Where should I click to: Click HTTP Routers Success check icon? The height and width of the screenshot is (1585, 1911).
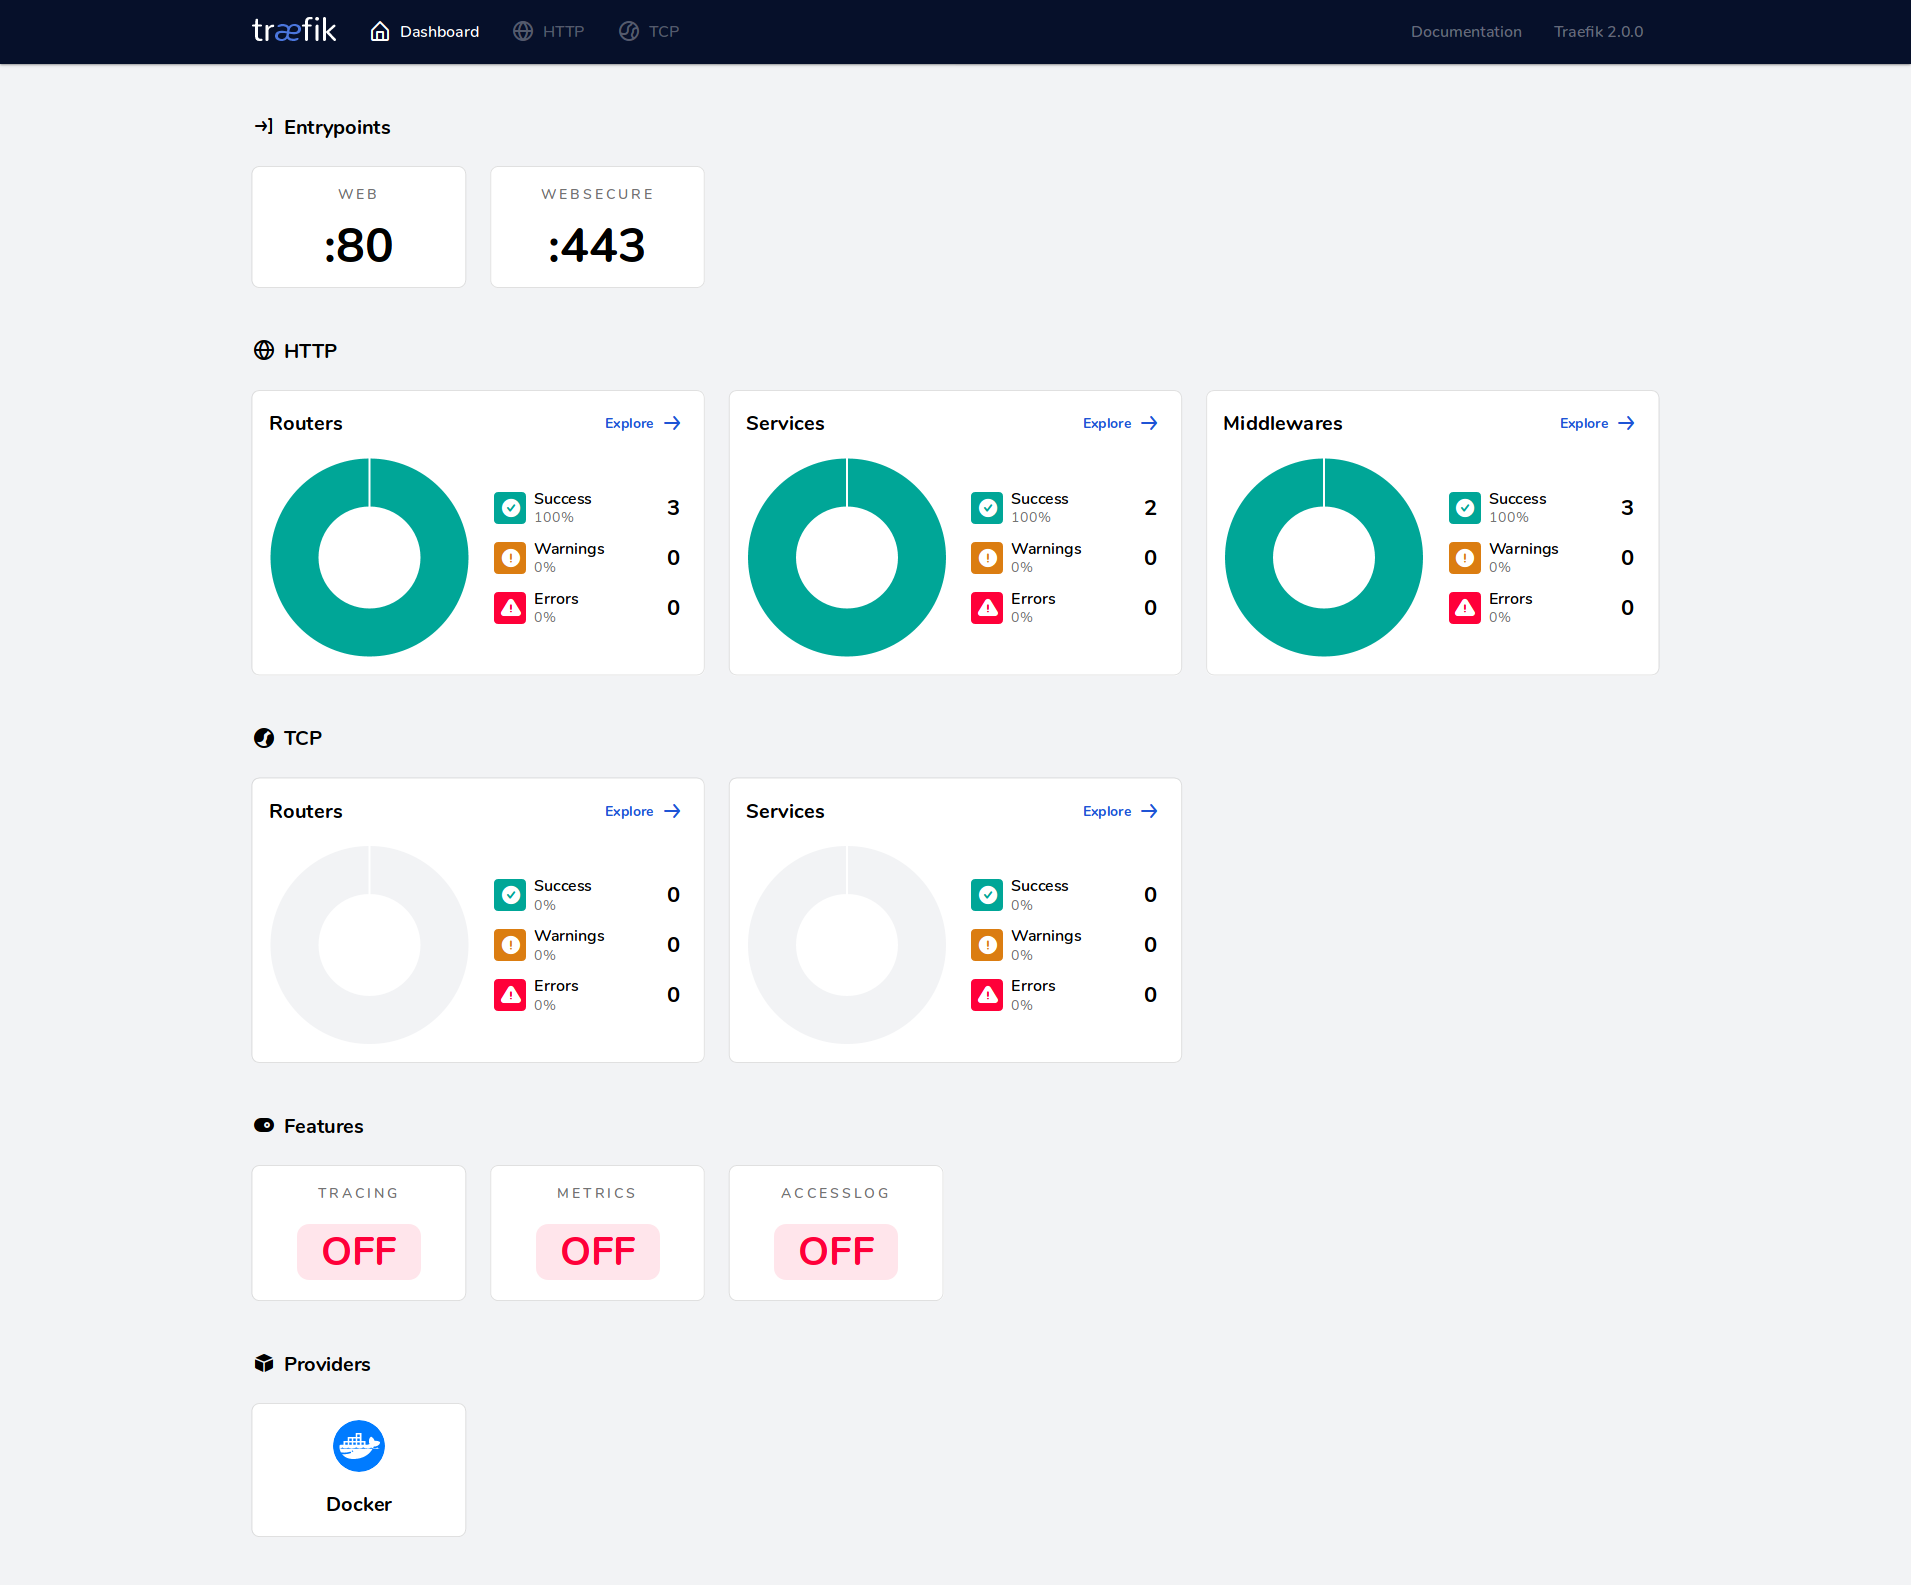point(510,508)
